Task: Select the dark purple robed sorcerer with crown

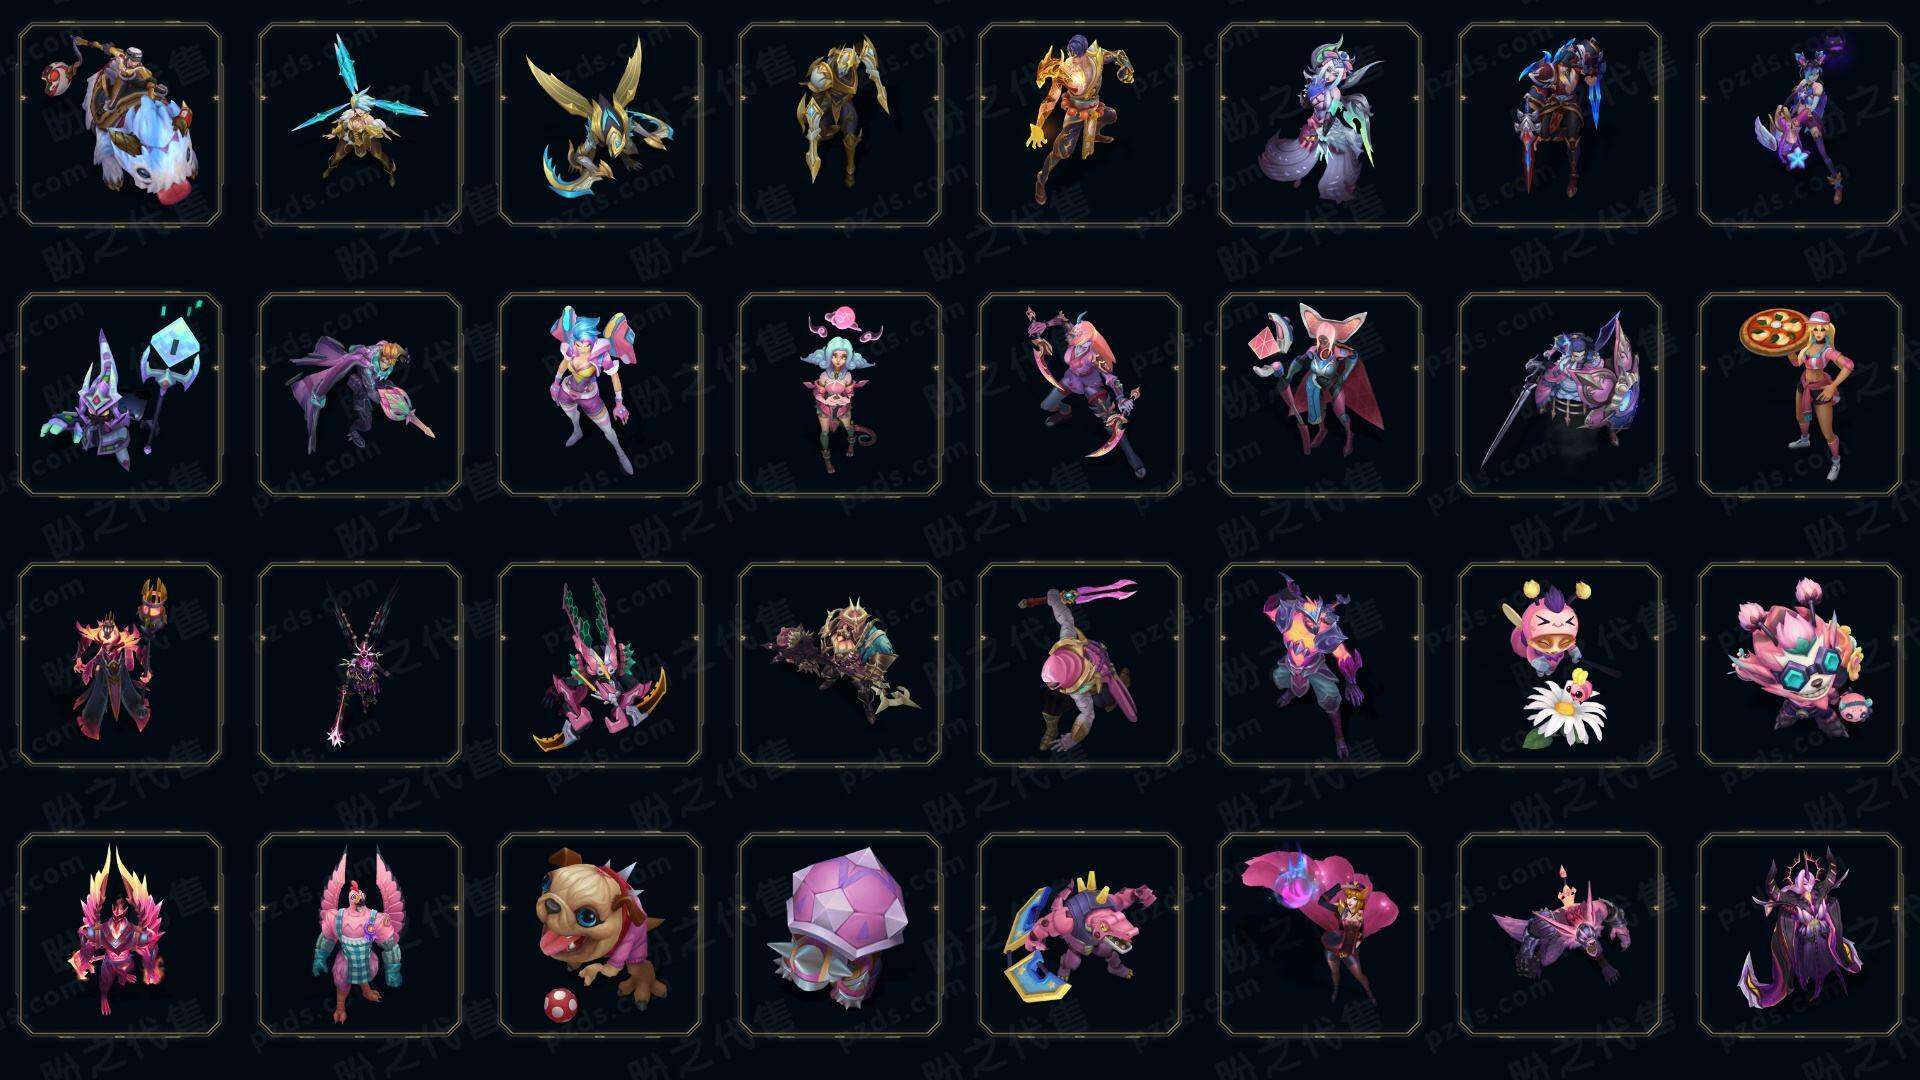Action: (x=1799, y=934)
